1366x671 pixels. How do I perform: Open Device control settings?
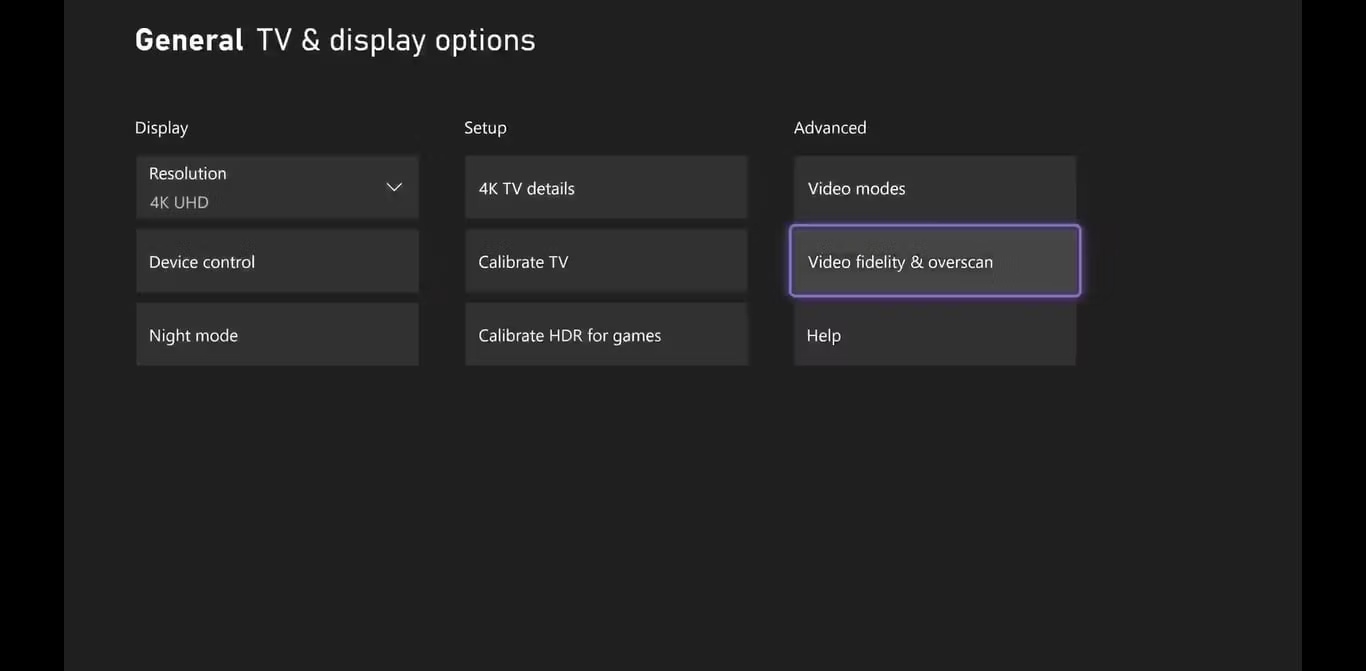click(x=277, y=261)
